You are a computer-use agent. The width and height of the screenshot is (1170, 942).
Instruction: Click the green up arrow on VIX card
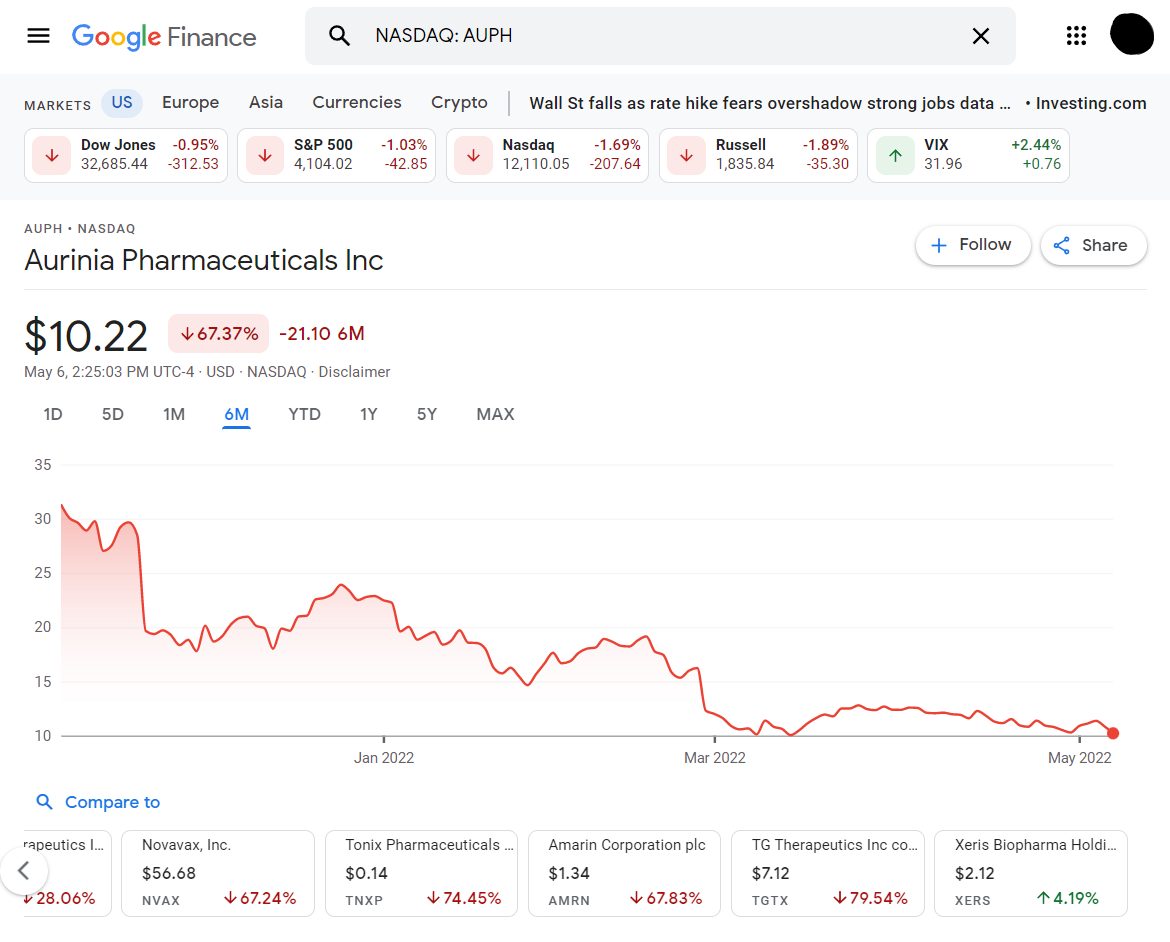click(894, 155)
